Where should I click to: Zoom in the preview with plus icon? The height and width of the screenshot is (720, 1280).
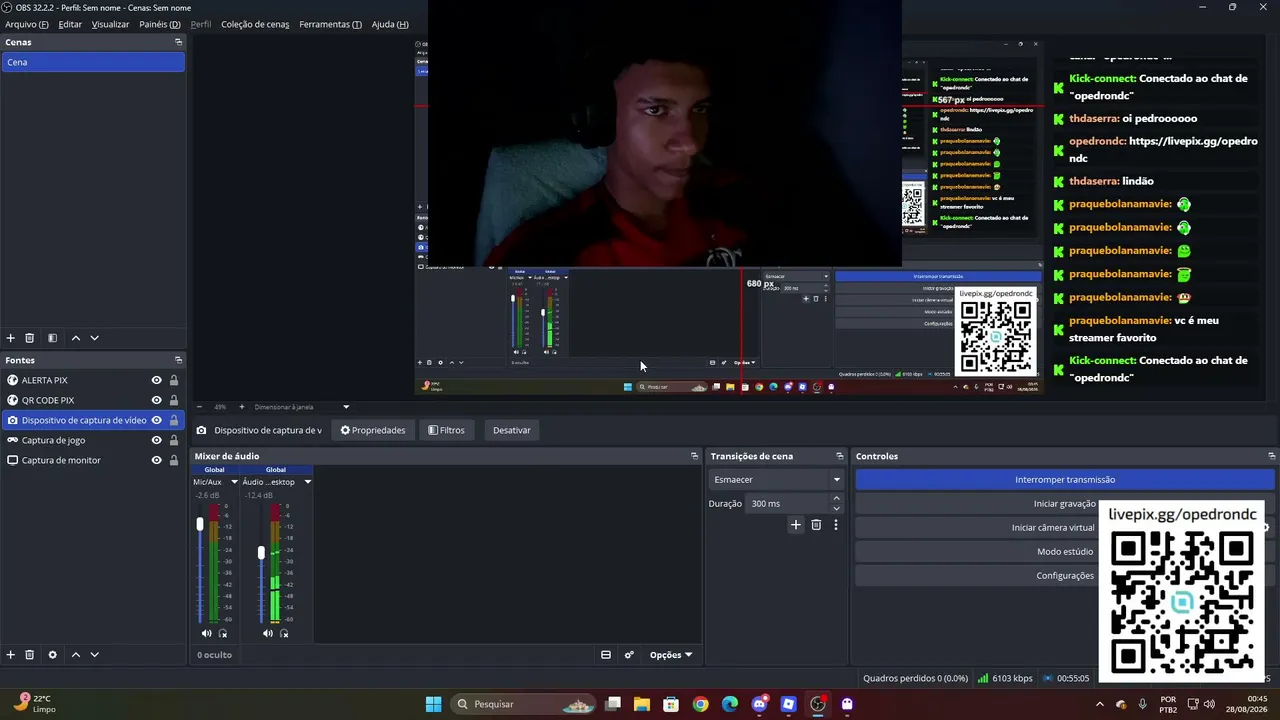[241, 407]
